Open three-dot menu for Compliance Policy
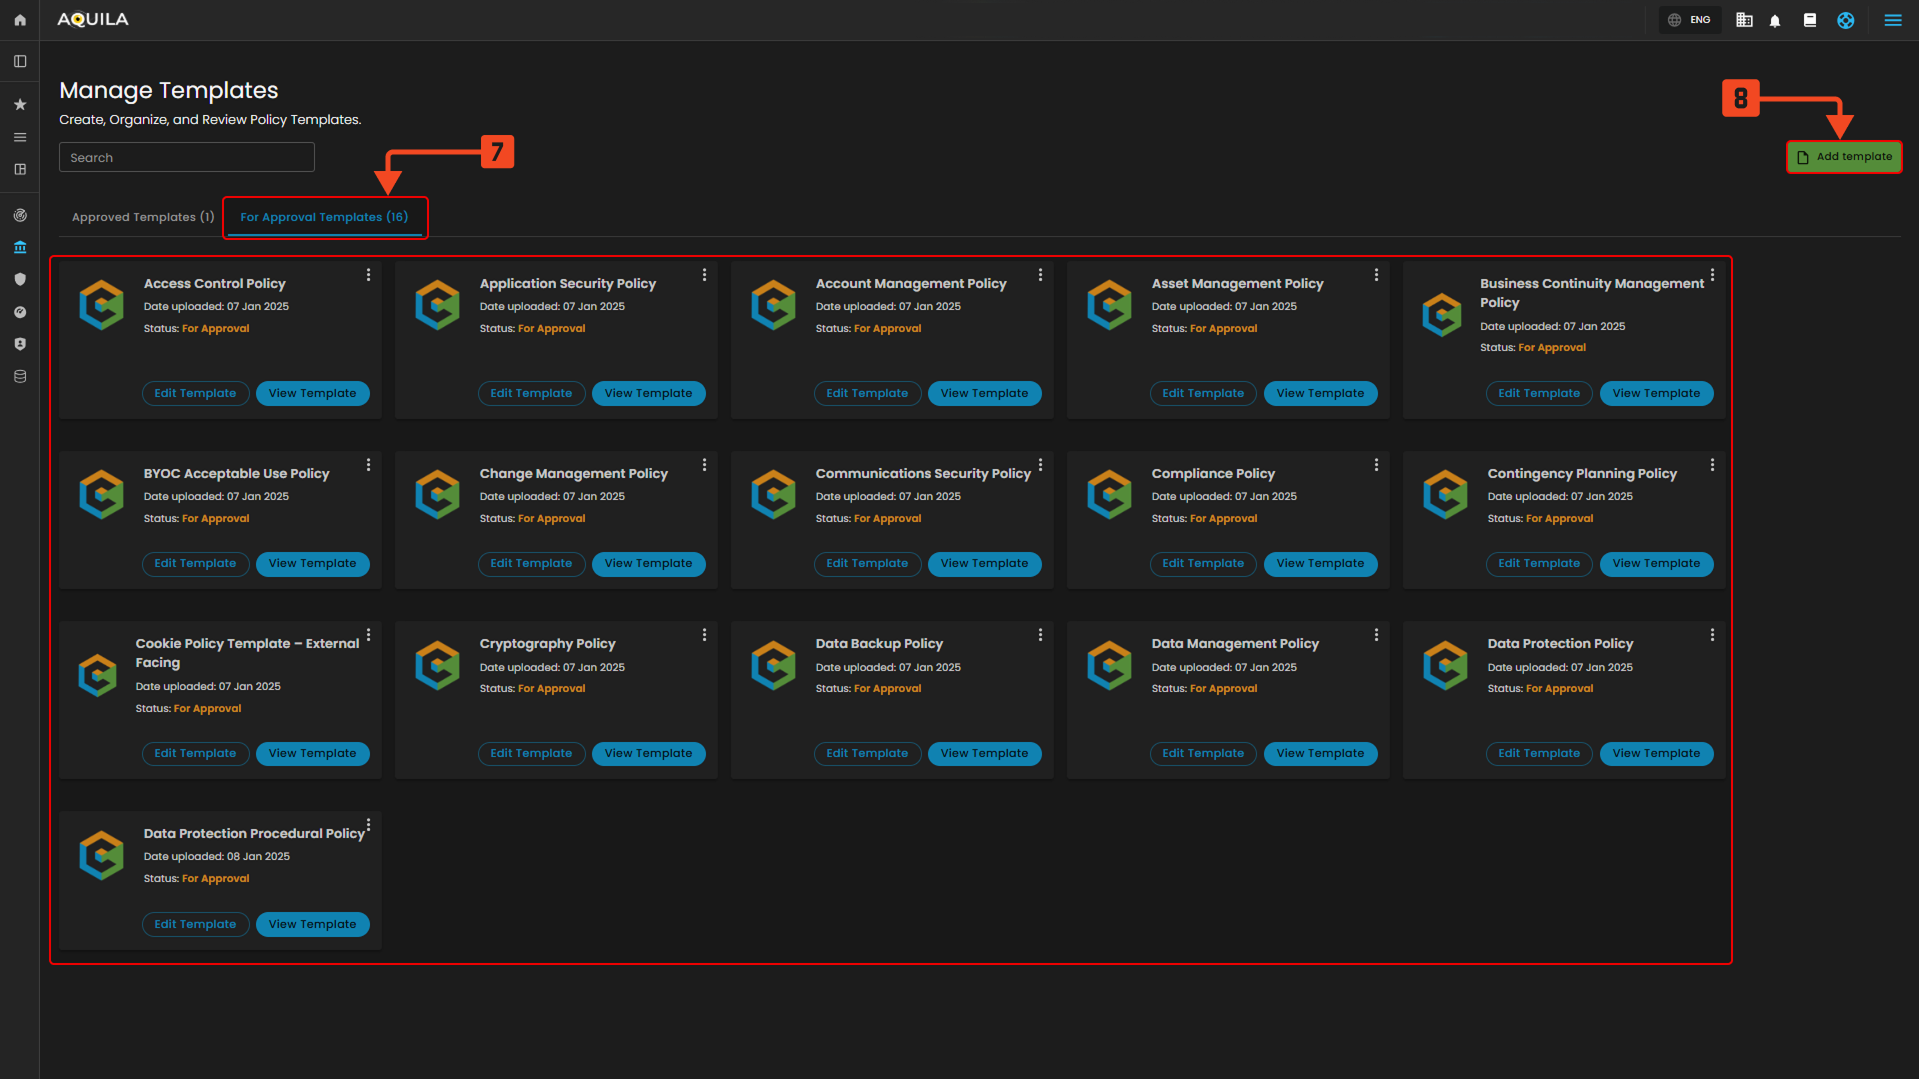Screen dimensions: 1919x1079 coord(1376,465)
